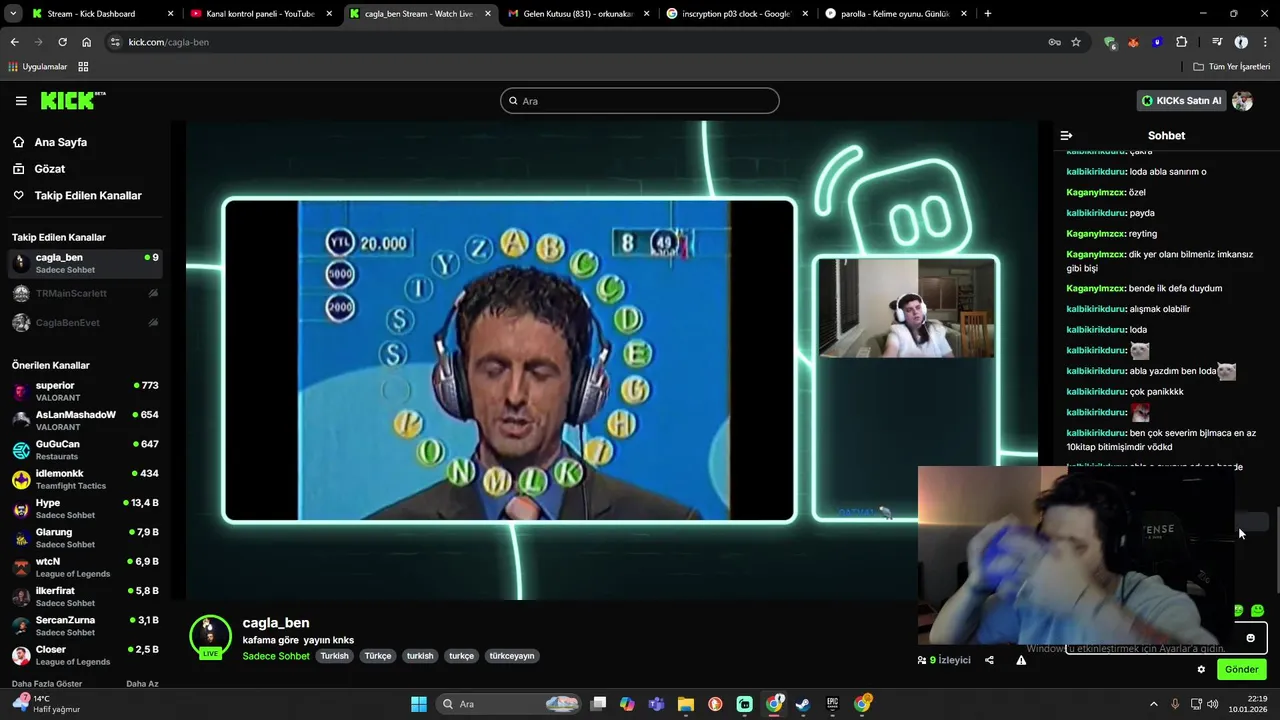
Task: Open the chat emoji picker
Action: pyautogui.click(x=1250, y=638)
